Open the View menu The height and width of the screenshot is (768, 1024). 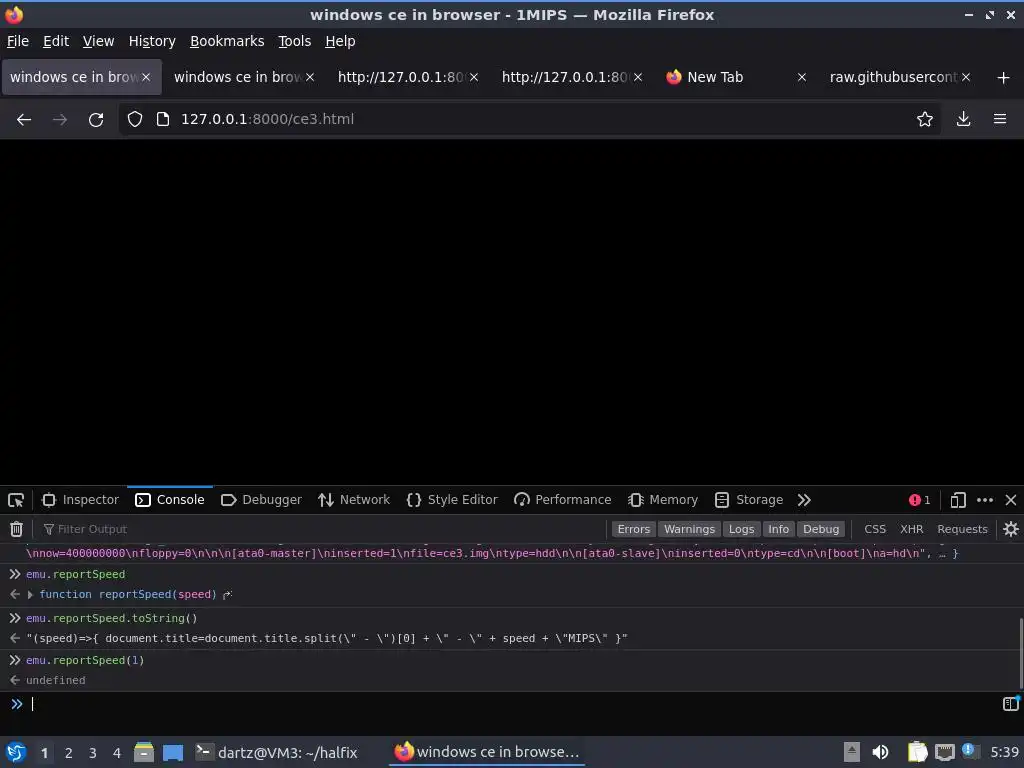(x=99, y=41)
